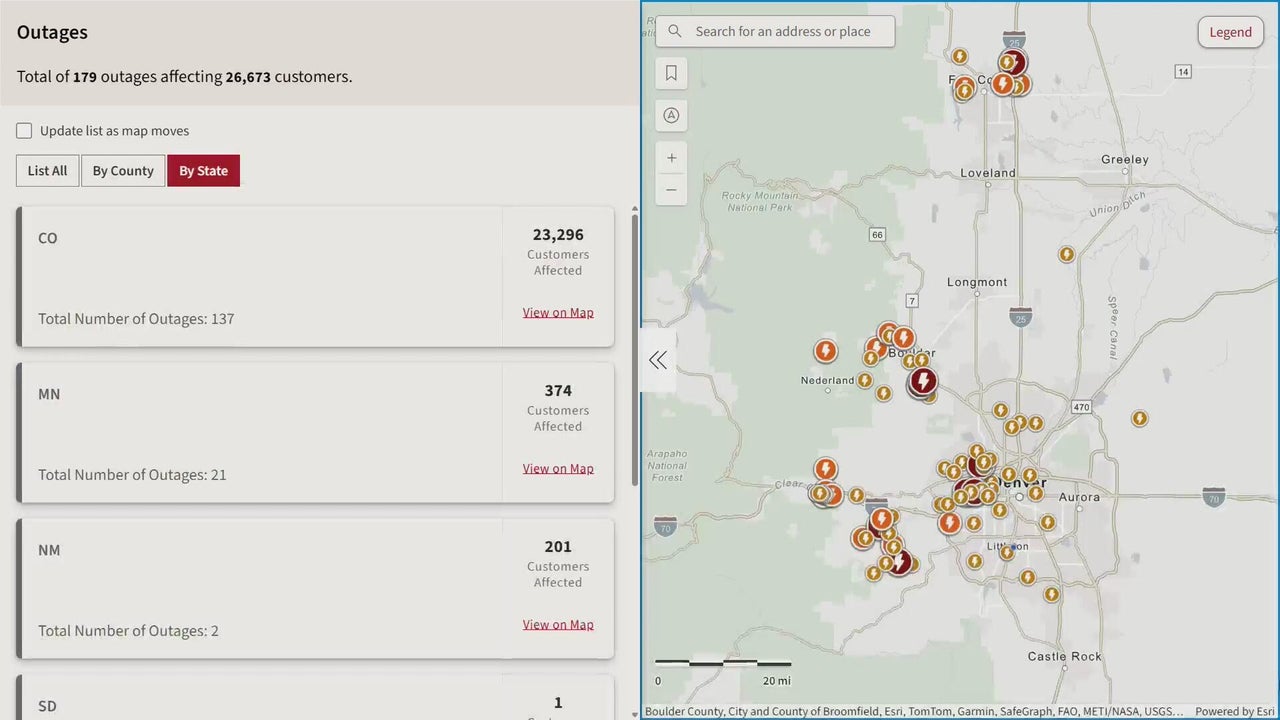The image size is (1280, 720).
Task: Switch to List All view
Action: [x=47, y=171]
